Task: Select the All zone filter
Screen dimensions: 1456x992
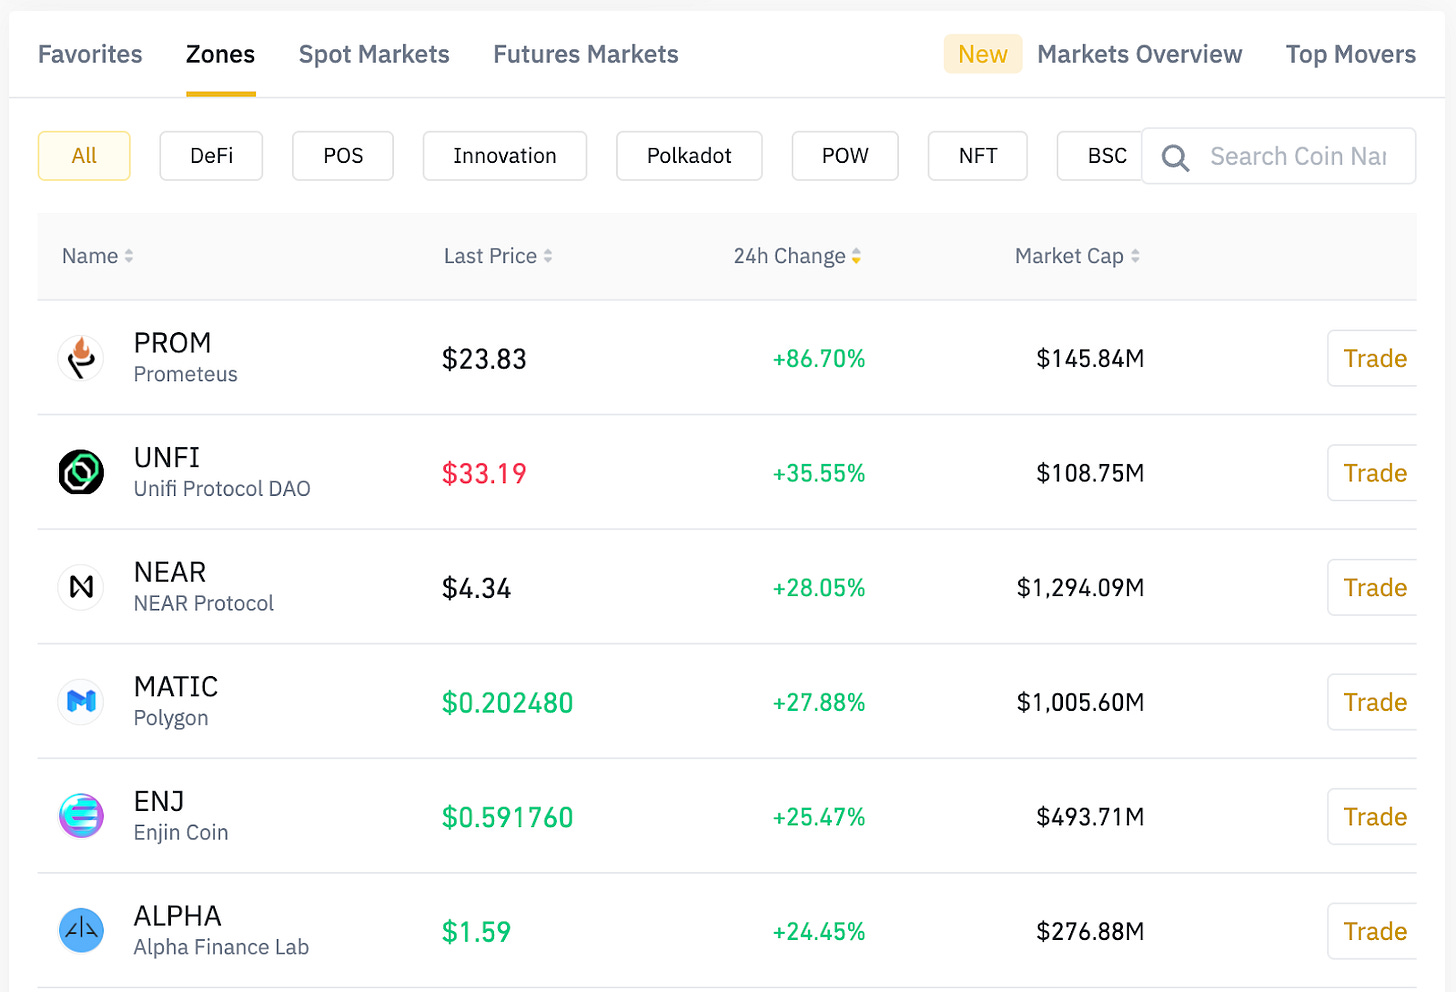Action: (x=84, y=156)
